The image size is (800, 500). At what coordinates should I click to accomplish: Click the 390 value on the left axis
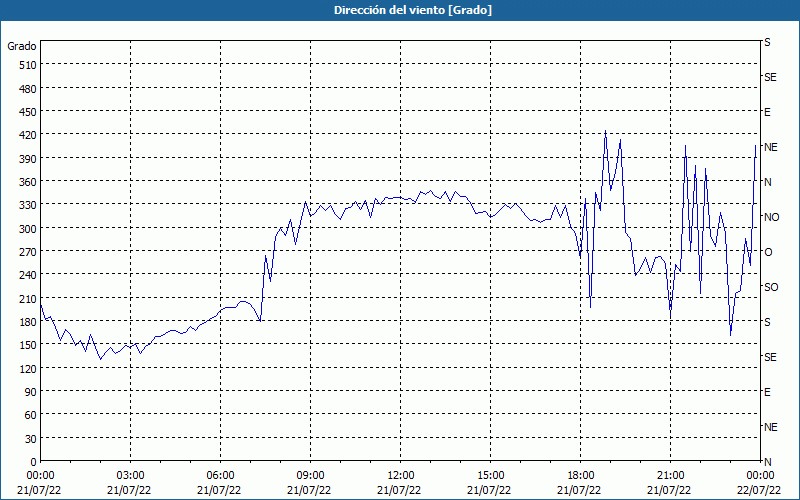pos(28,159)
